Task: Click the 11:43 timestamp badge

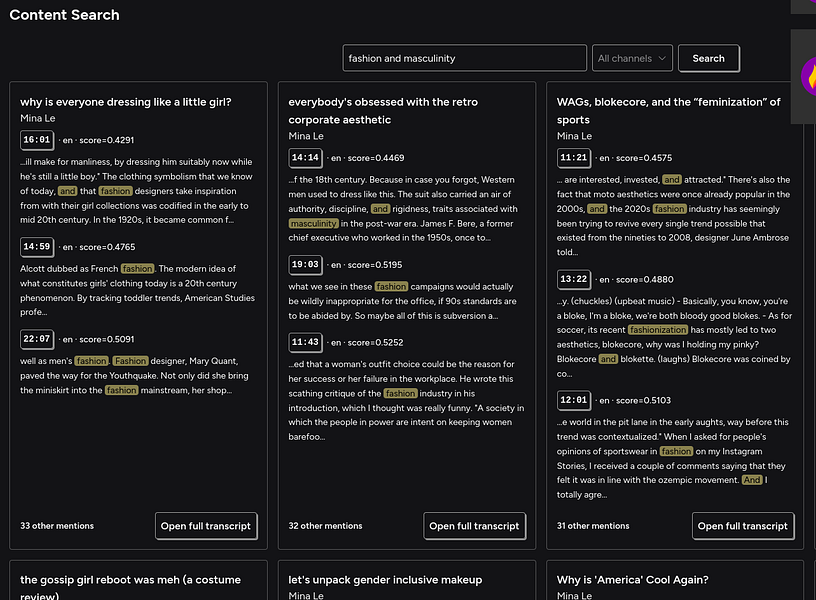Action: [305, 342]
